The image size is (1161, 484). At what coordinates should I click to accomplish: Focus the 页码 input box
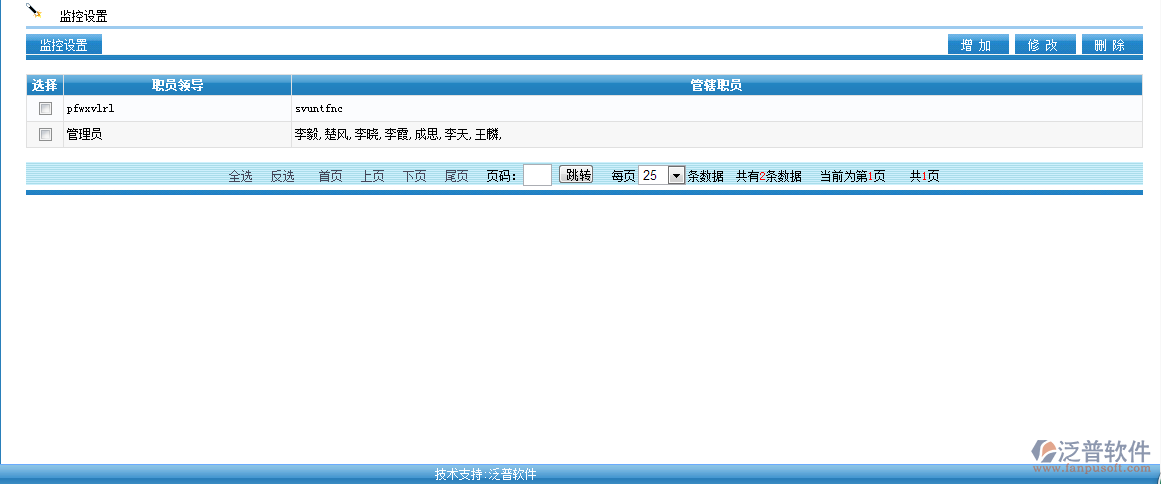pyautogui.click(x=538, y=175)
